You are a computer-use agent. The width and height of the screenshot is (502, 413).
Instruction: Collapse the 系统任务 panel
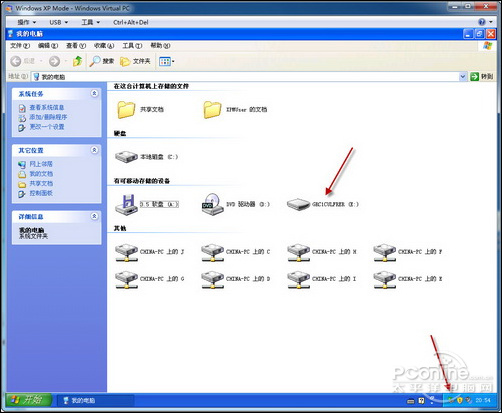[94, 93]
